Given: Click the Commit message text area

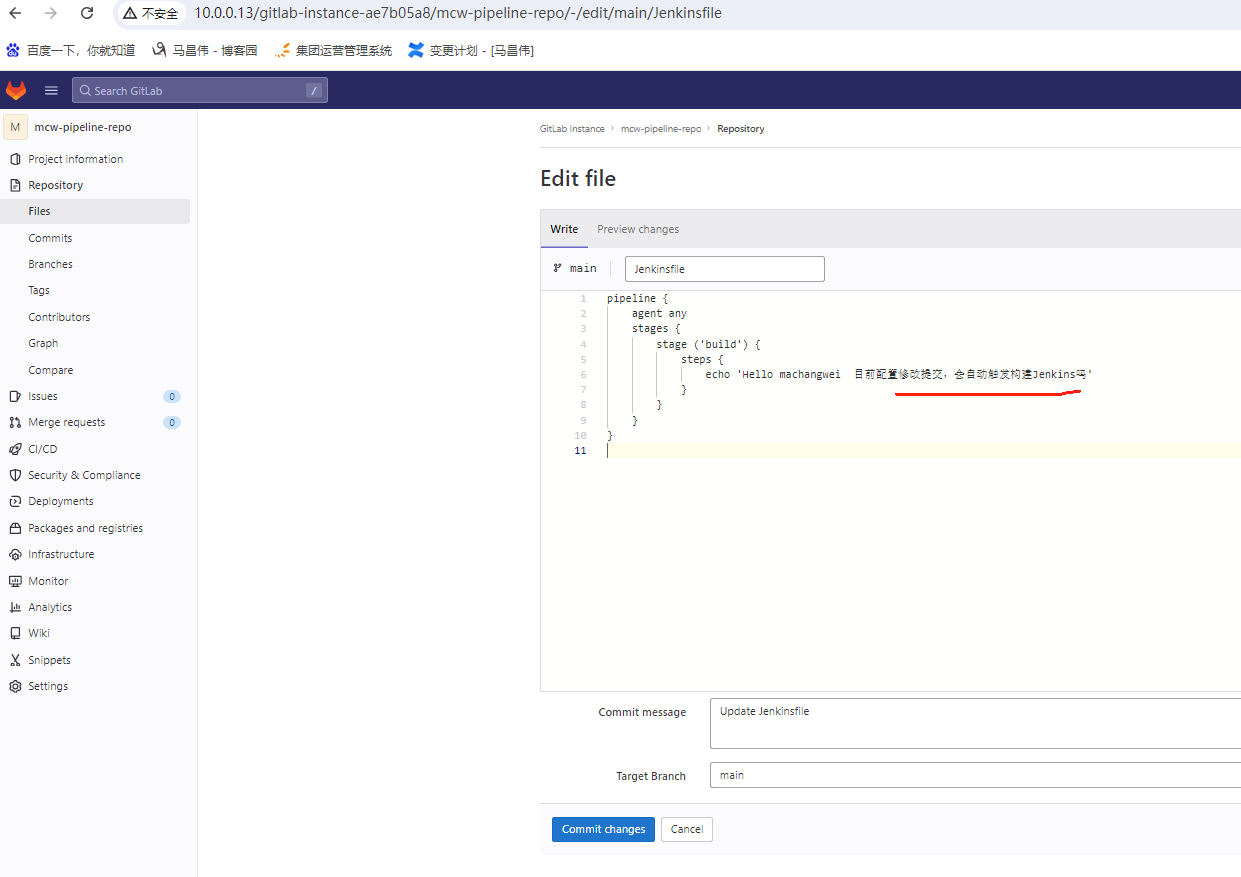Looking at the screenshot, I should pos(975,723).
